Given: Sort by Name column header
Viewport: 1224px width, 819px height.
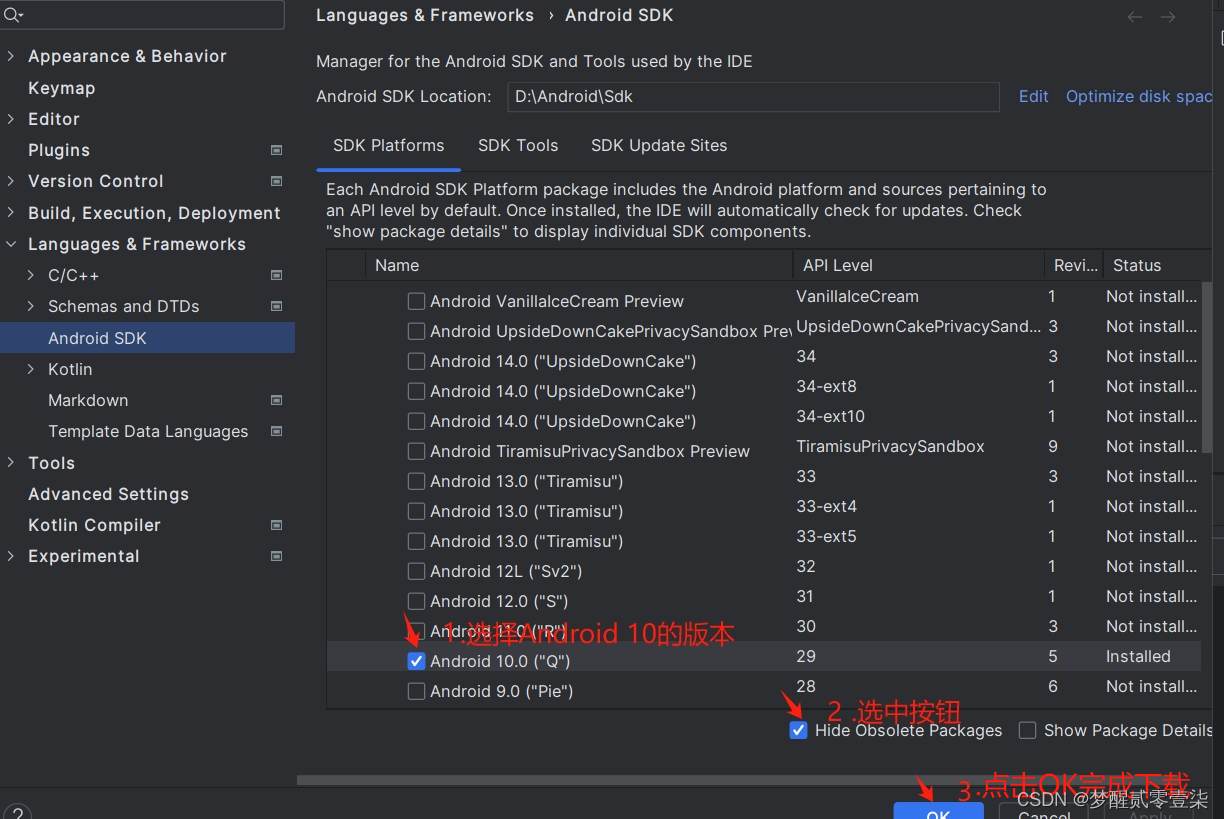Looking at the screenshot, I should (580, 265).
